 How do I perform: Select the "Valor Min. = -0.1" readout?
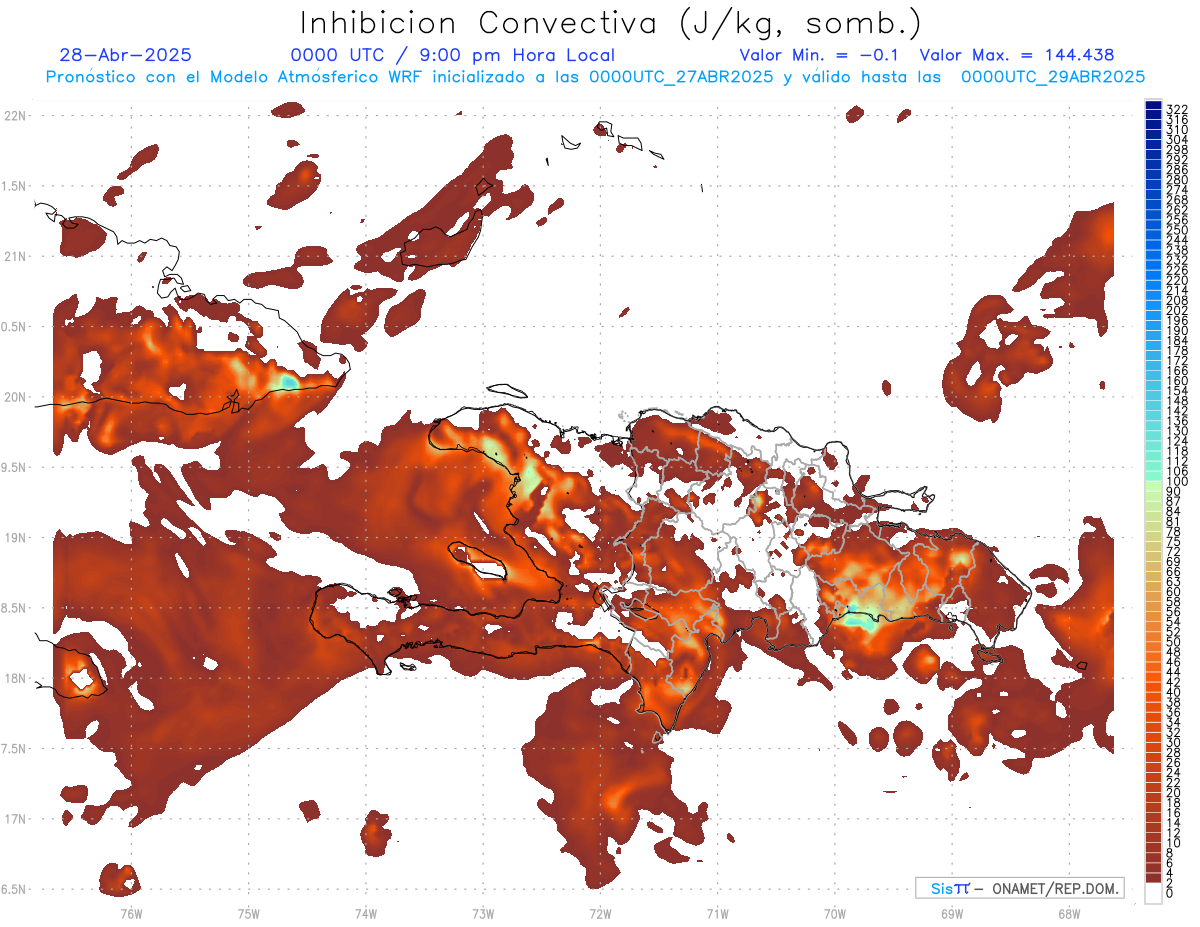click(x=819, y=55)
